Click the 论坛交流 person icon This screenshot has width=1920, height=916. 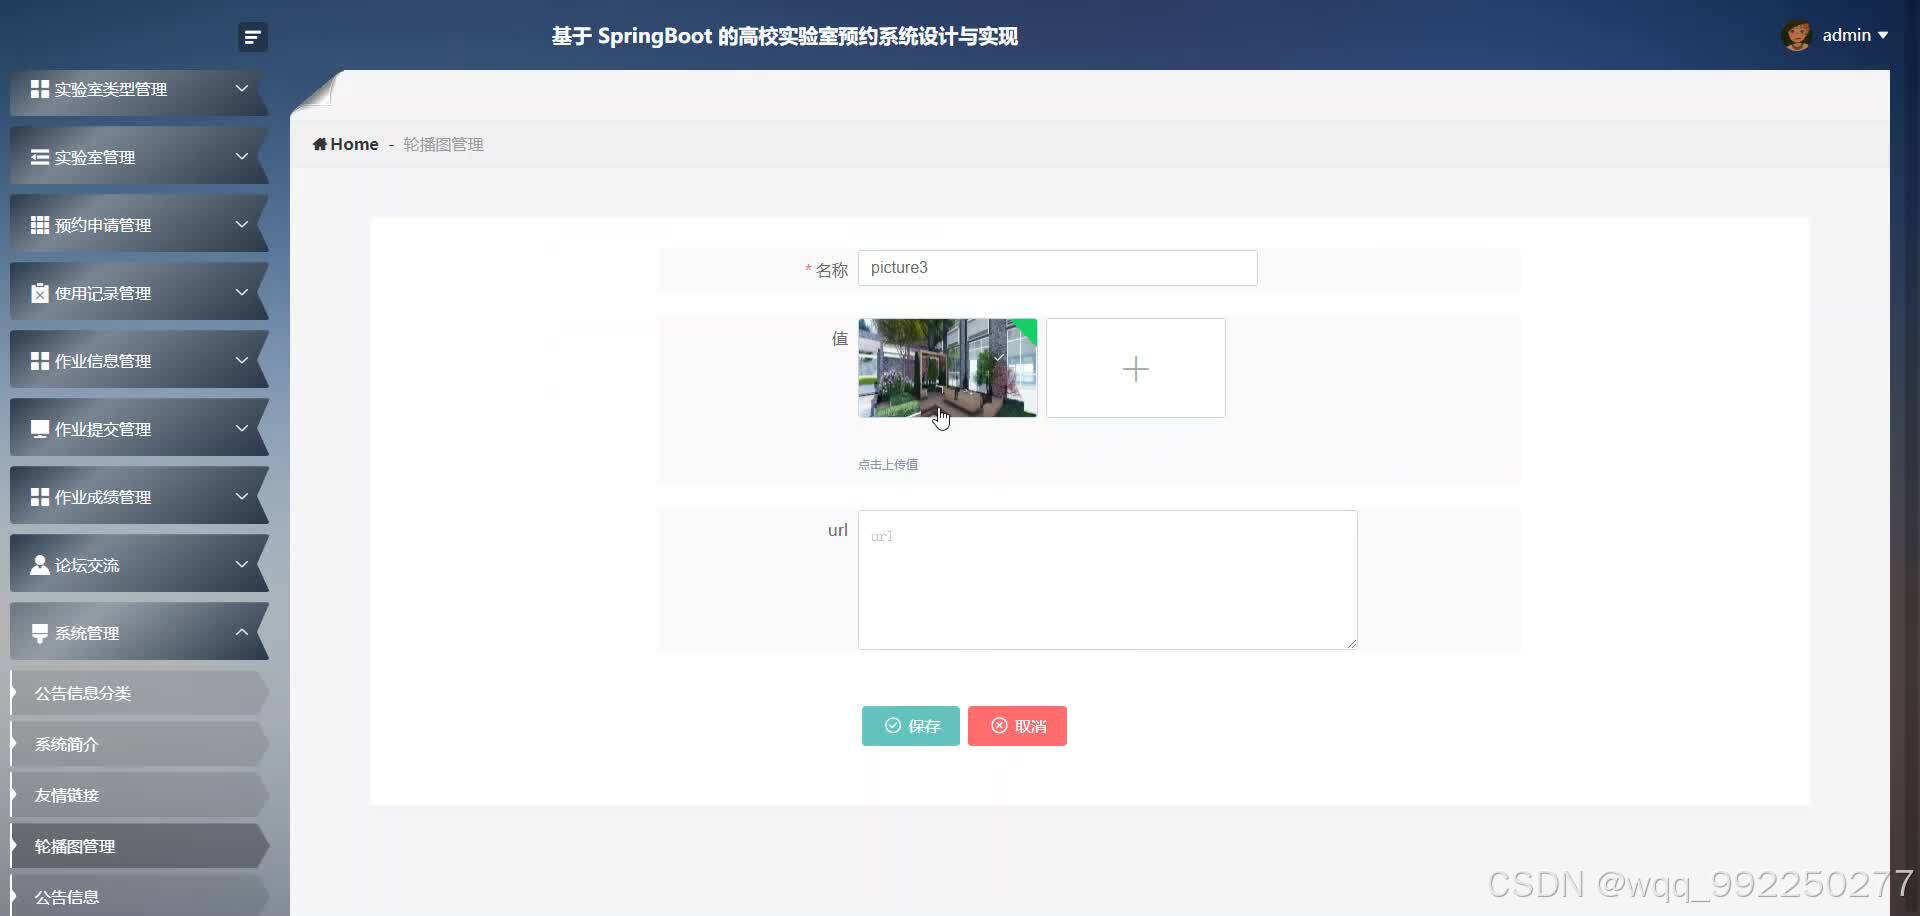pyautogui.click(x=40, y=565)
